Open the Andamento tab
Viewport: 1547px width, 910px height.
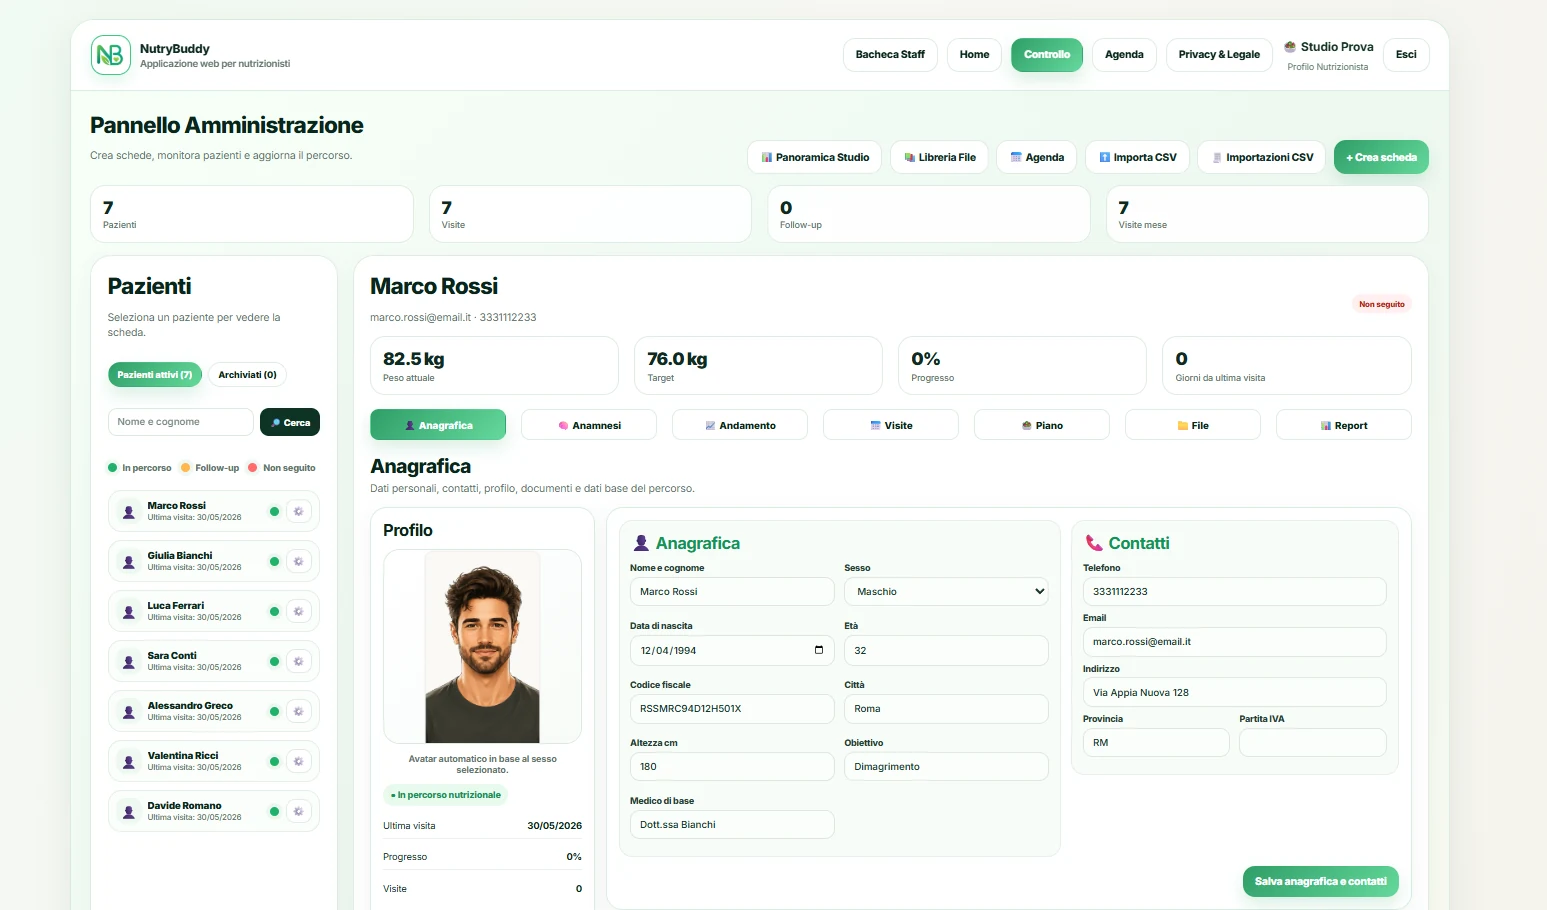[x=740, y=425]
